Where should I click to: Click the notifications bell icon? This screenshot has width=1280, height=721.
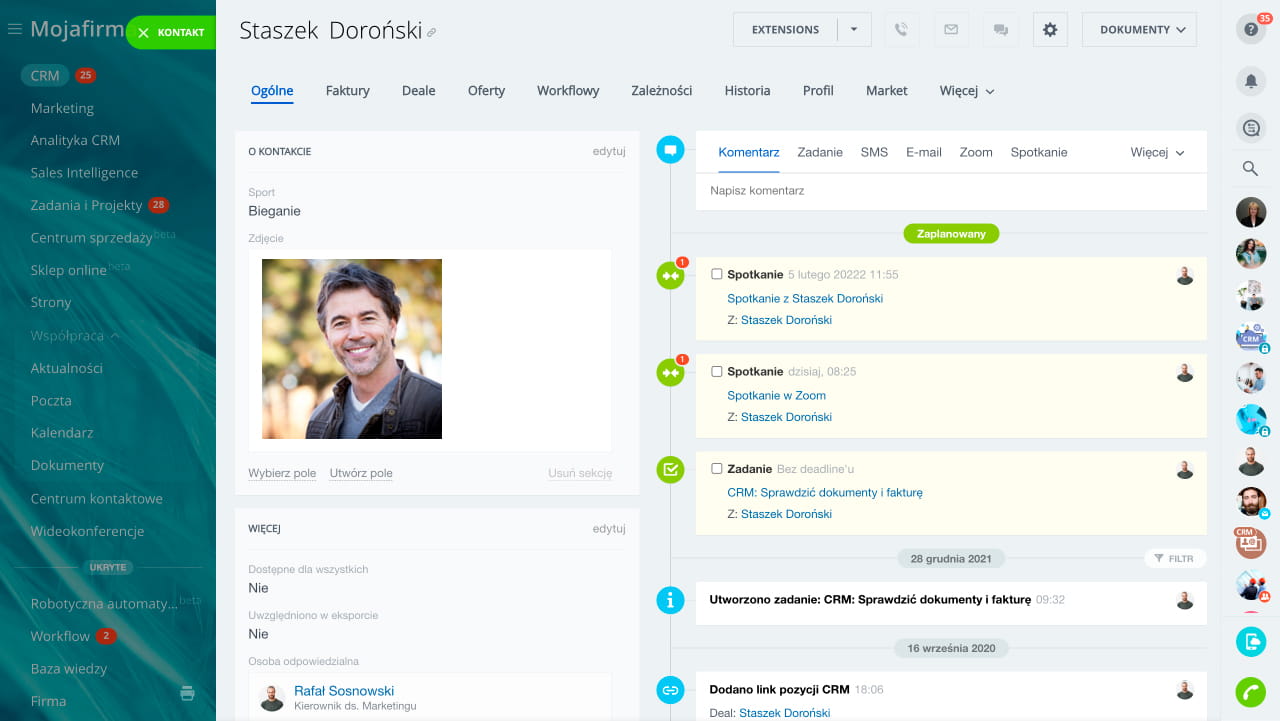point(1250,81)
